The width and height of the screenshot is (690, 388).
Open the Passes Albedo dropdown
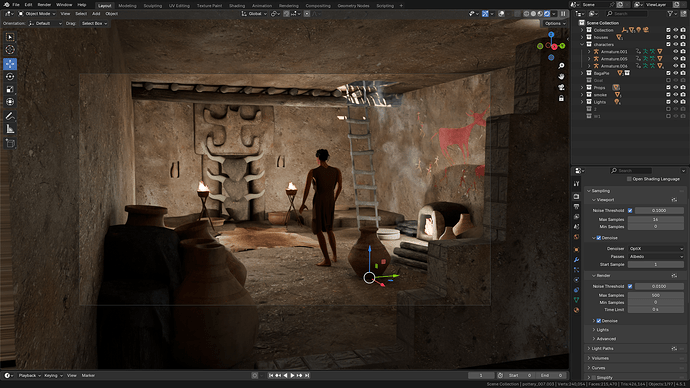pos(656,256)
